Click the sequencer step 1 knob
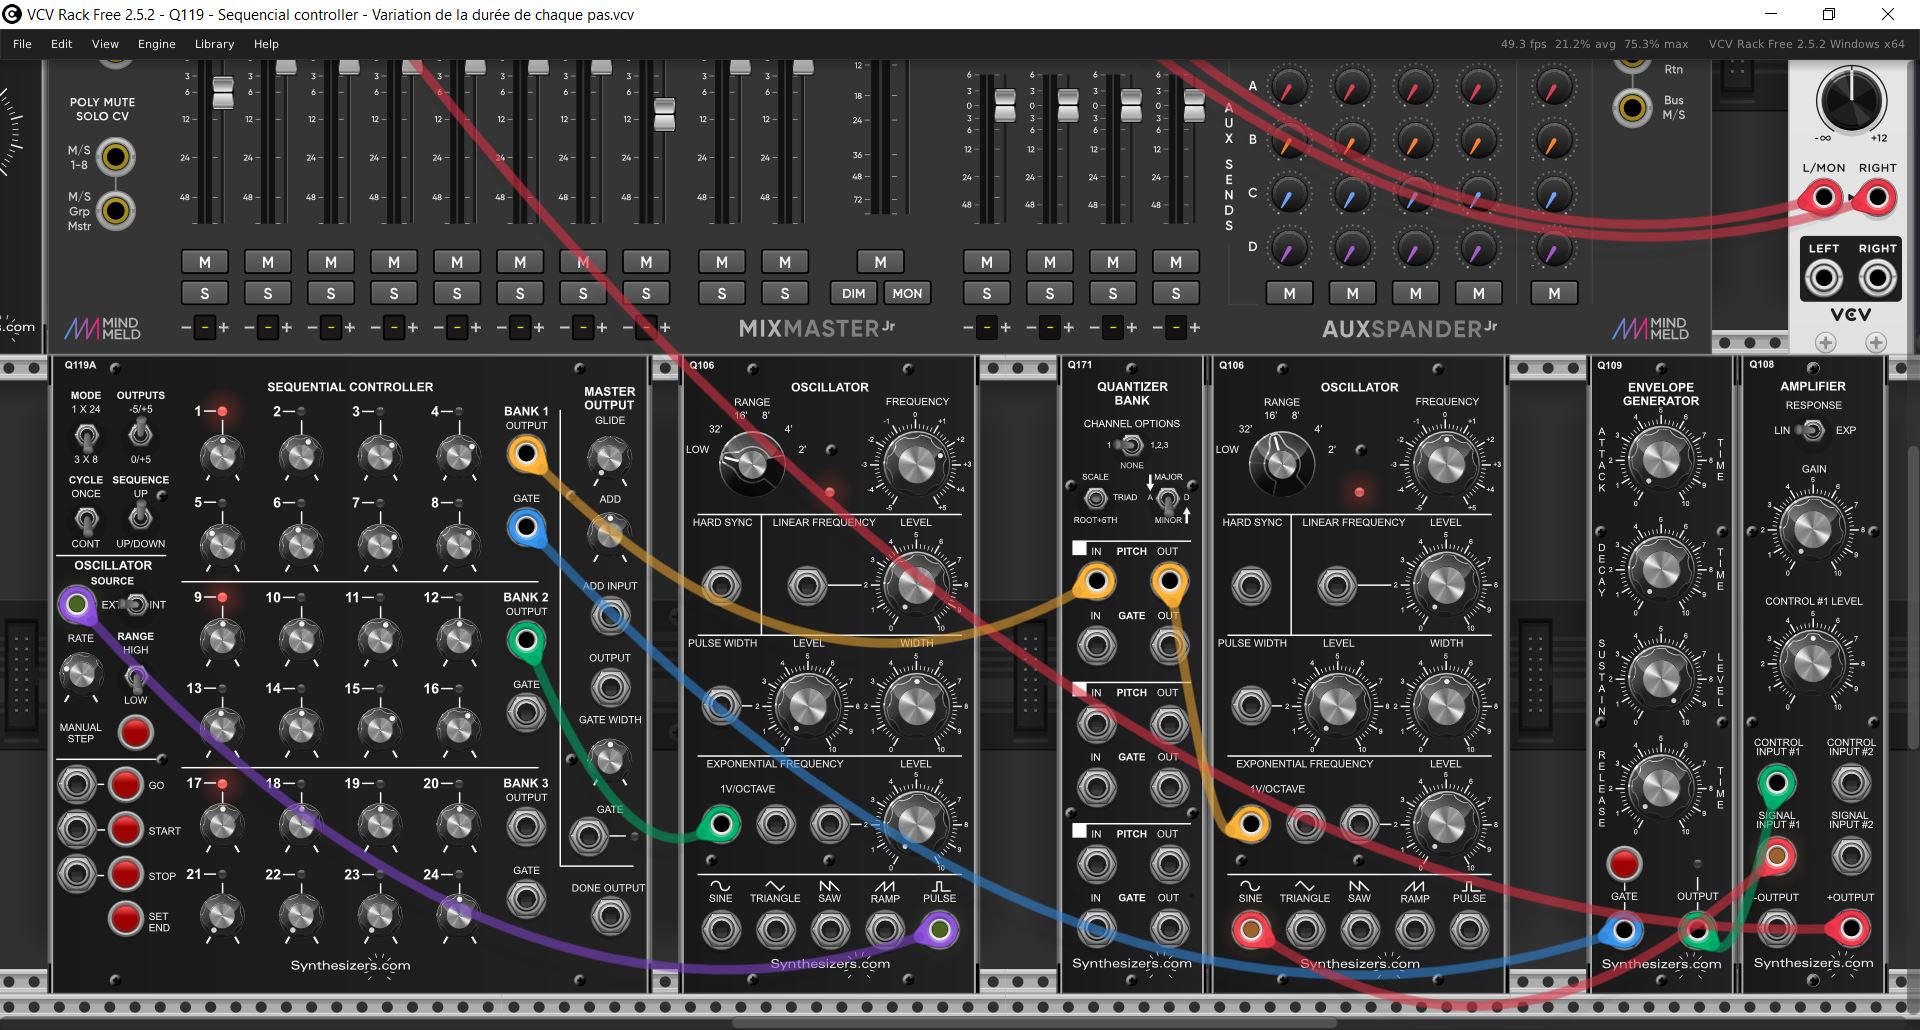This screenshot has height=1030, width=1920. 221,456
